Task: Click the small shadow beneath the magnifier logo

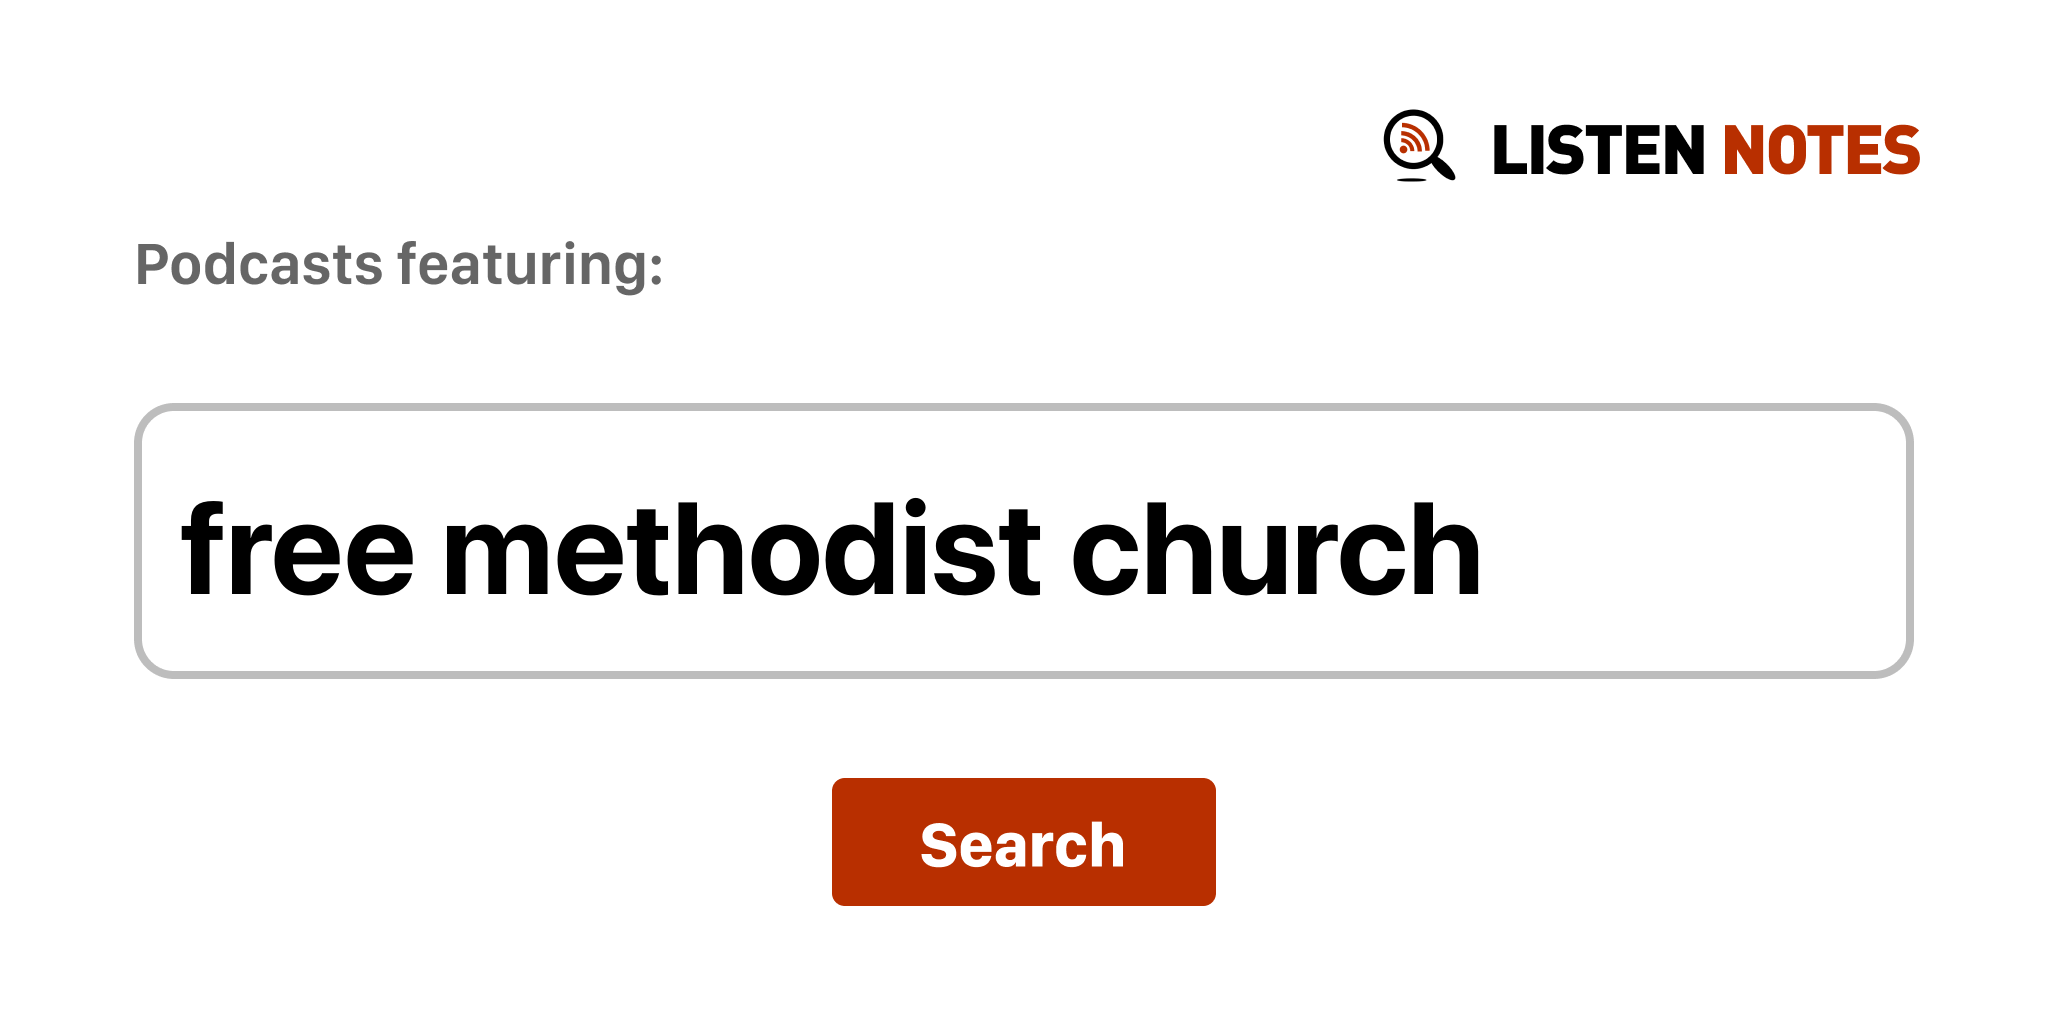Action: (1411, 180)
